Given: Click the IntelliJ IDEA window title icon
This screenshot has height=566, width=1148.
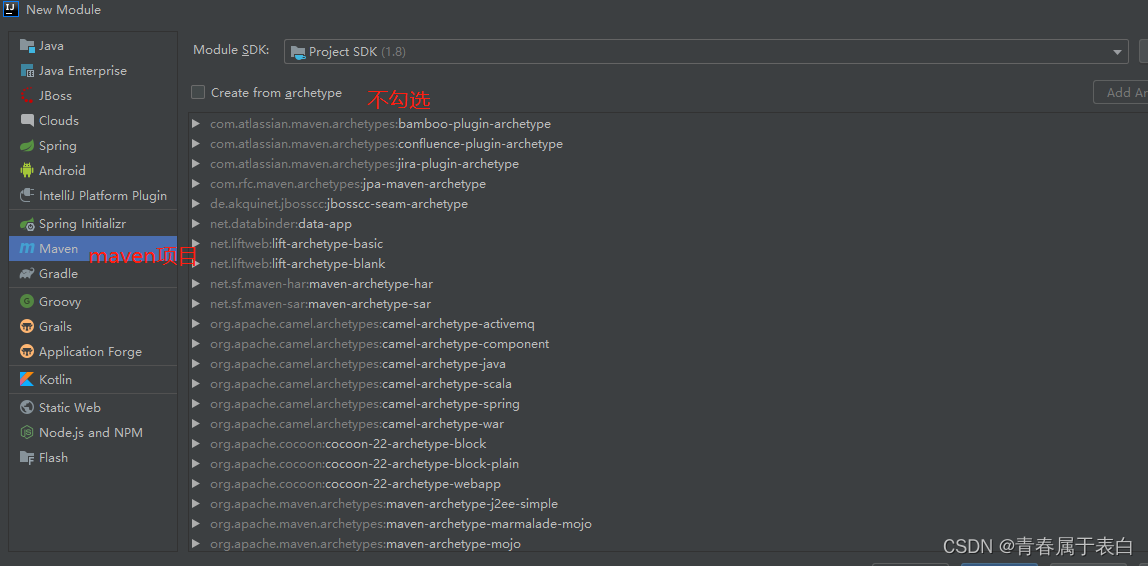Looking at the screenshot, I should click(x=11, y=10).
